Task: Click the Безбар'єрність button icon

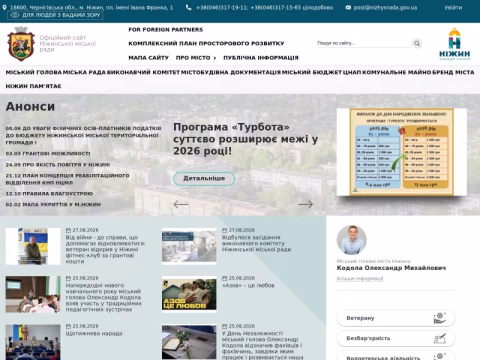Action: pos(440,338)
